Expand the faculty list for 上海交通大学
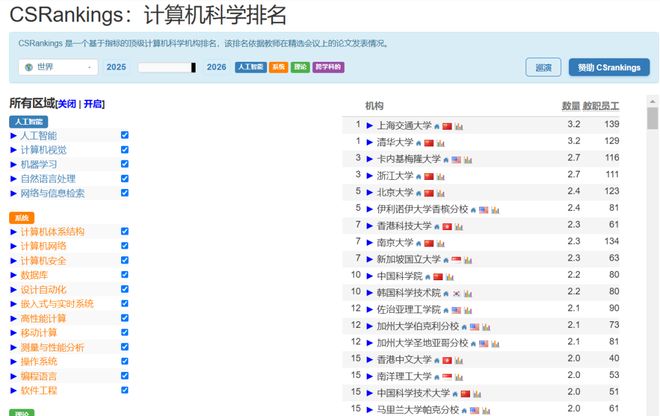The image size is (660, 416). [x=369, y=126]
